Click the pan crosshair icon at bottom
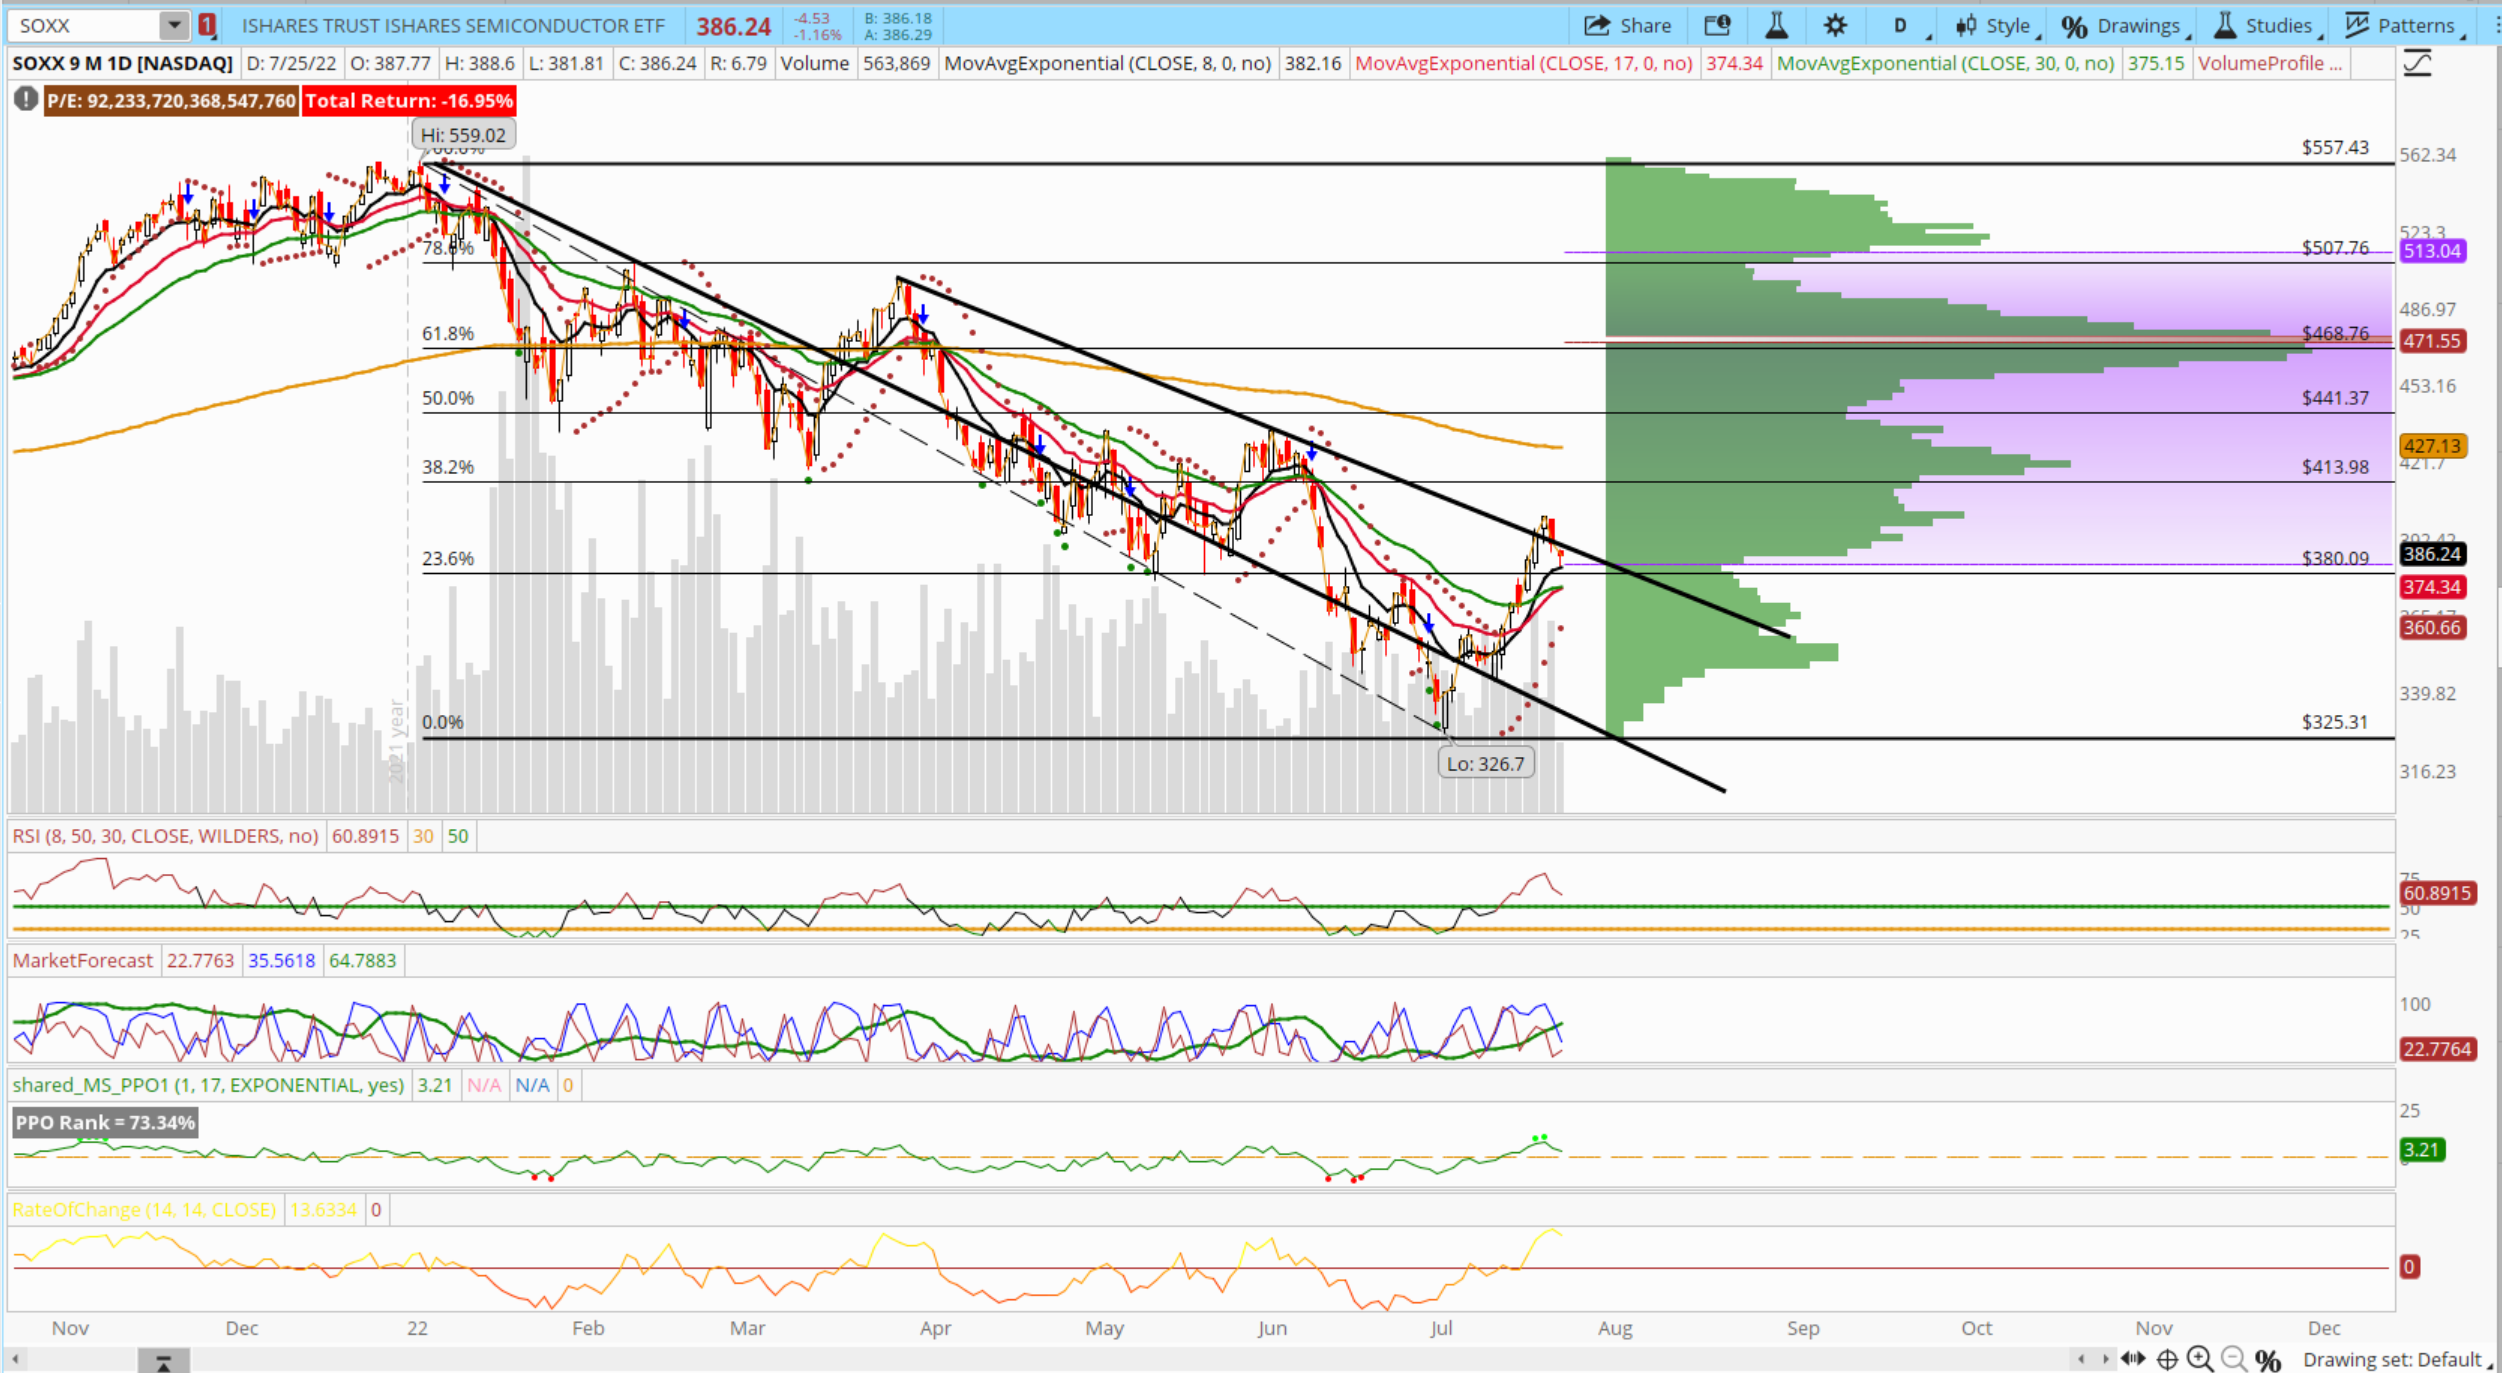Screen dimensions: 2502x1373 pos(2167,1359)
